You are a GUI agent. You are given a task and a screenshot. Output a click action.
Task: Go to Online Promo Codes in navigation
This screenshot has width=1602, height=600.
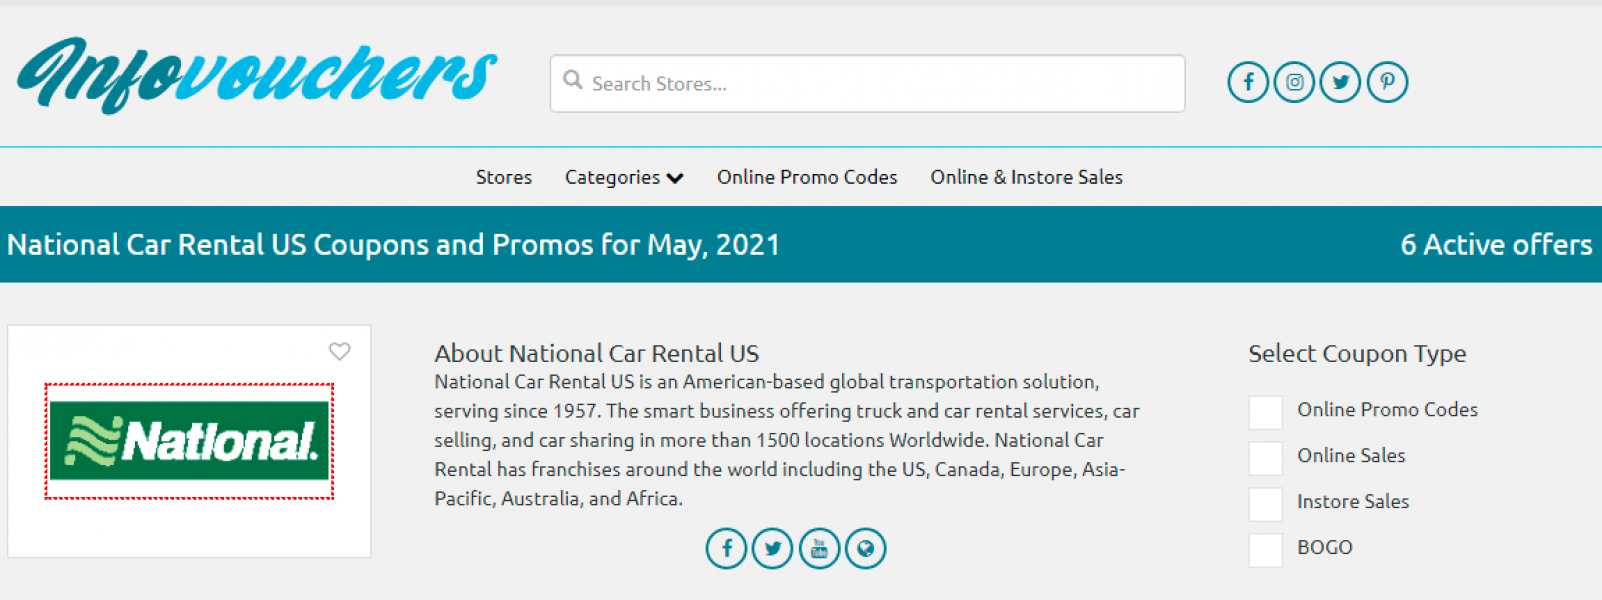point(807,177)
